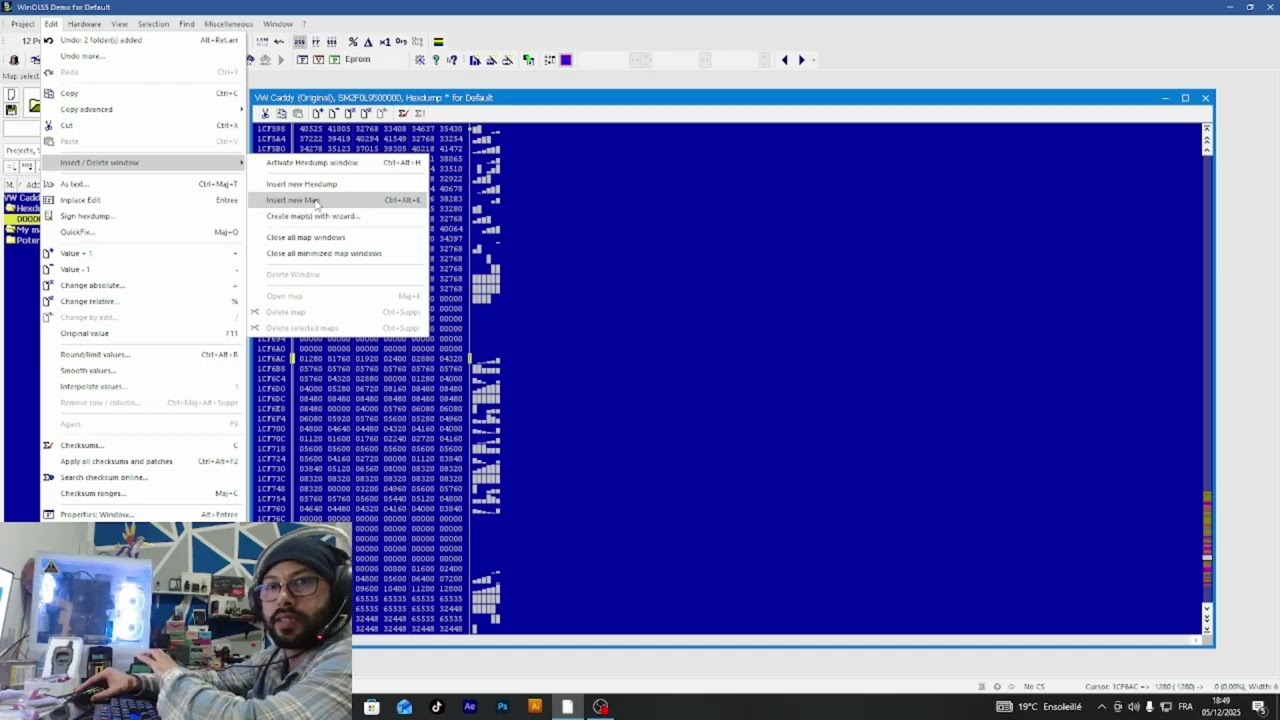Open the Edit menu in menu bar
This screenshot has height=720, width=1280.
51,24
